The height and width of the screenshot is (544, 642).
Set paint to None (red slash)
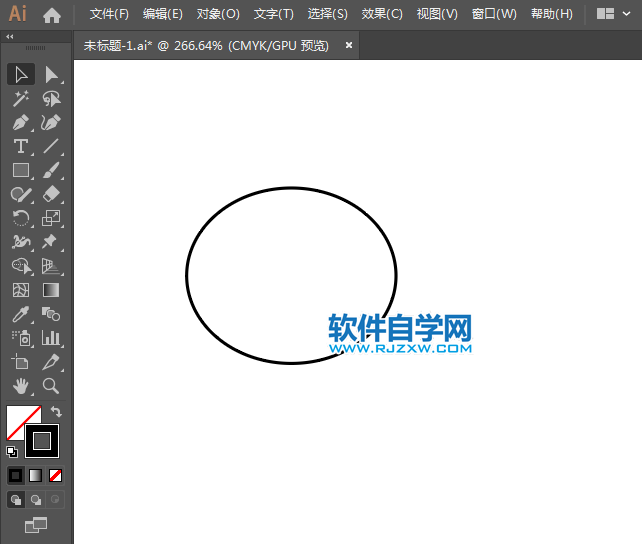coord(56,475)
